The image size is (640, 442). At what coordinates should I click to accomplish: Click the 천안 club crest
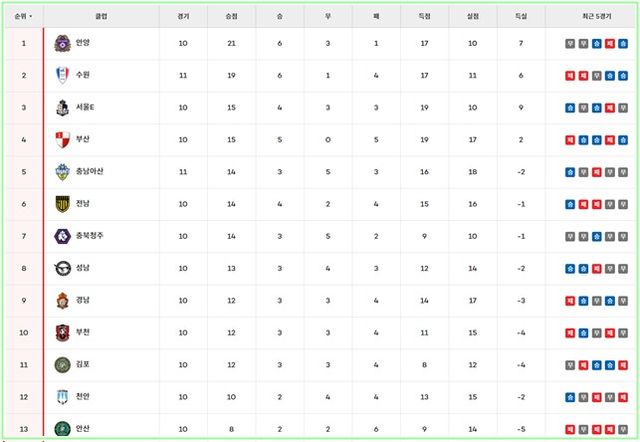point(63,397)
